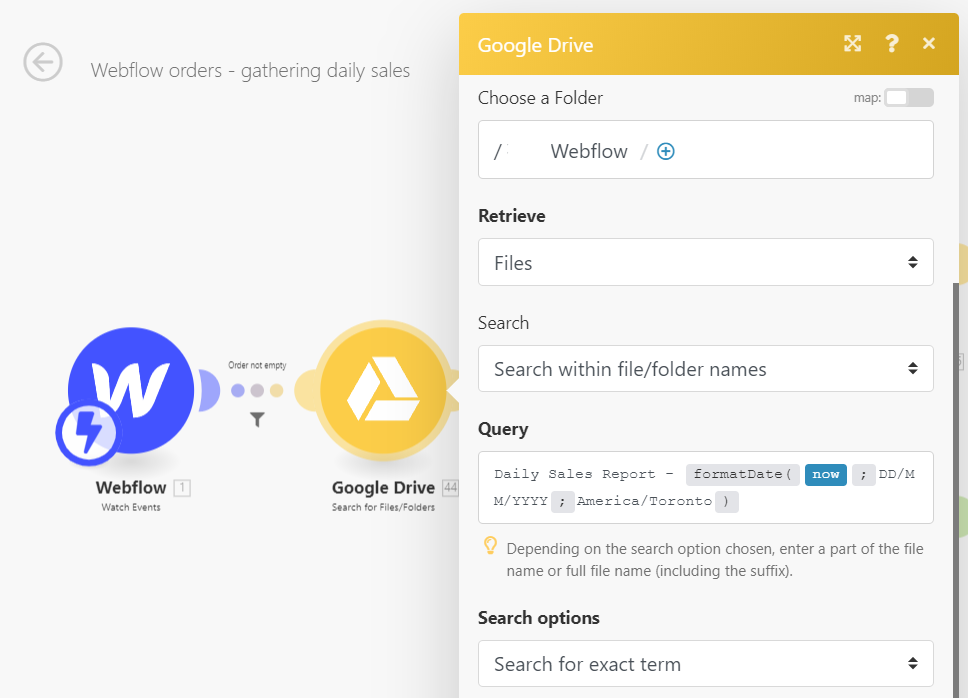
Task: Open the Google Drive module circle
Action: coord(383,391)
